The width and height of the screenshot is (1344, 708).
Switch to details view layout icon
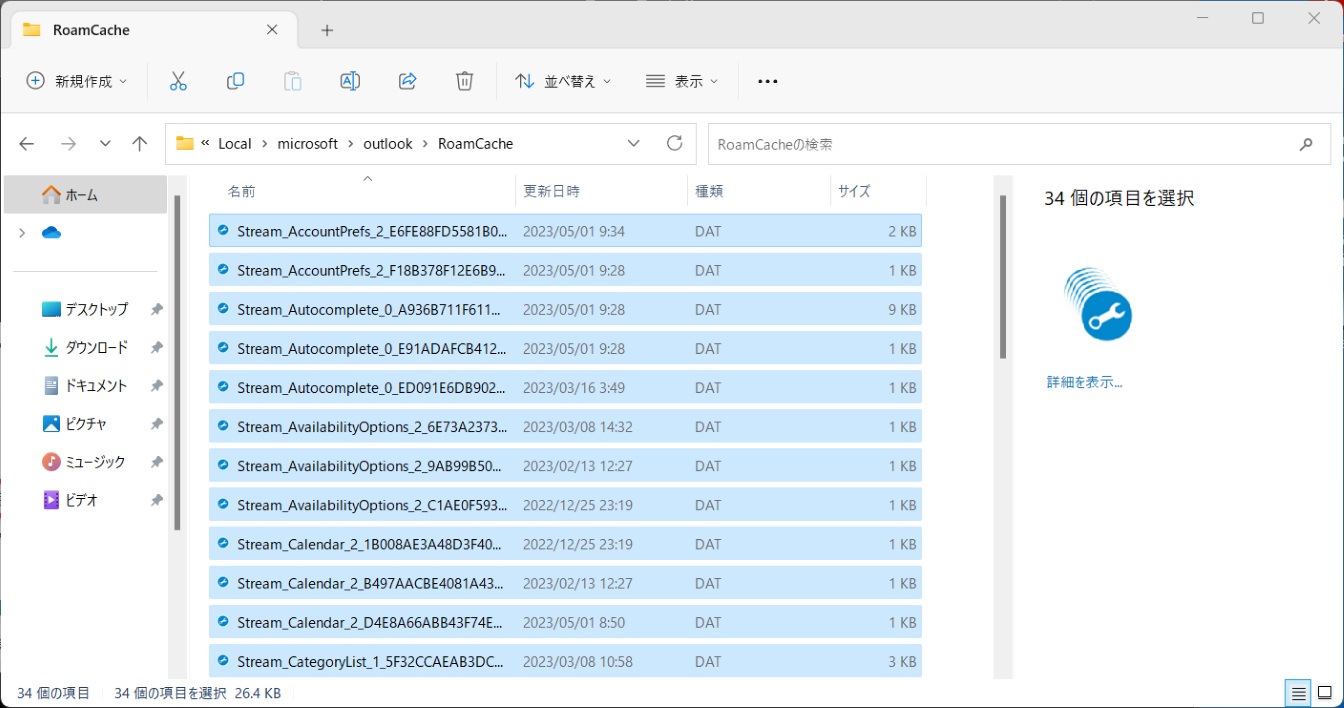pos(1298,692)
